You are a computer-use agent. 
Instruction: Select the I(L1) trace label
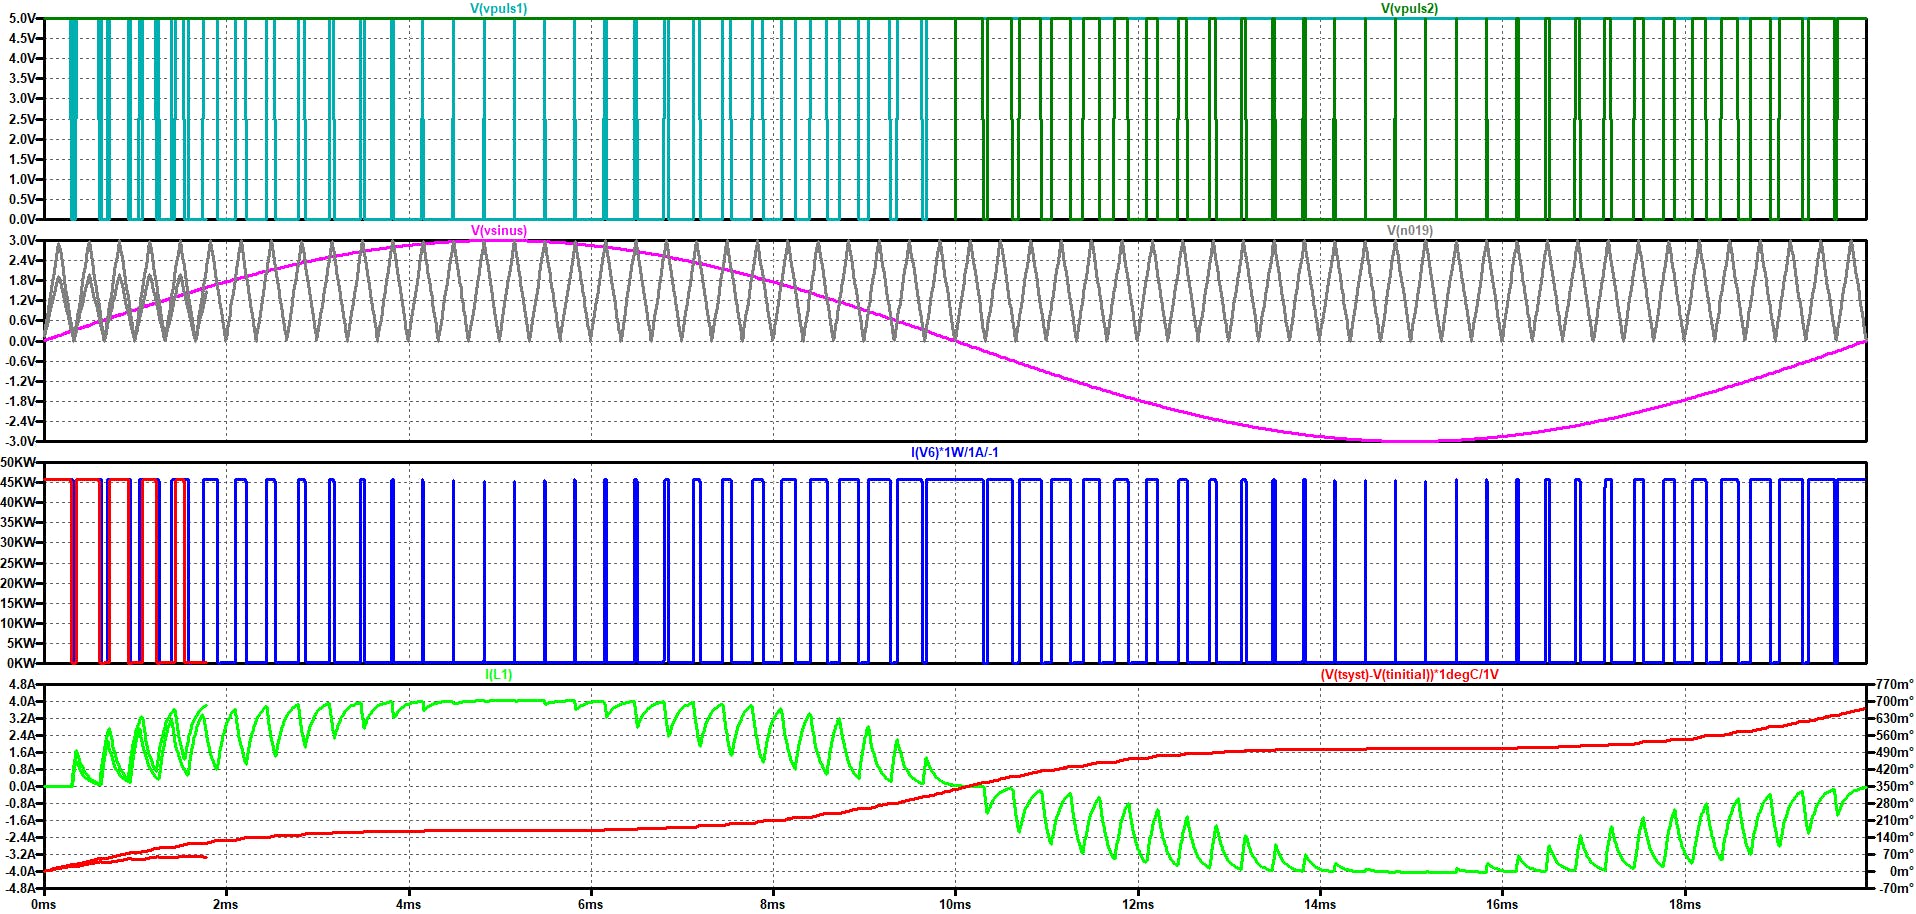(499, 674)
